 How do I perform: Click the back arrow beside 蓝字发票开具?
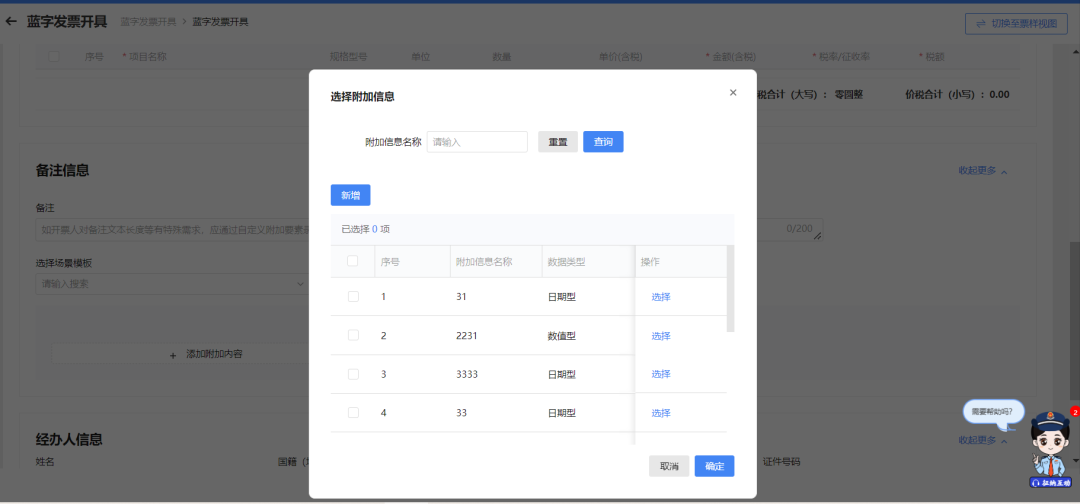pyautogui.click(x=12, y=21)
